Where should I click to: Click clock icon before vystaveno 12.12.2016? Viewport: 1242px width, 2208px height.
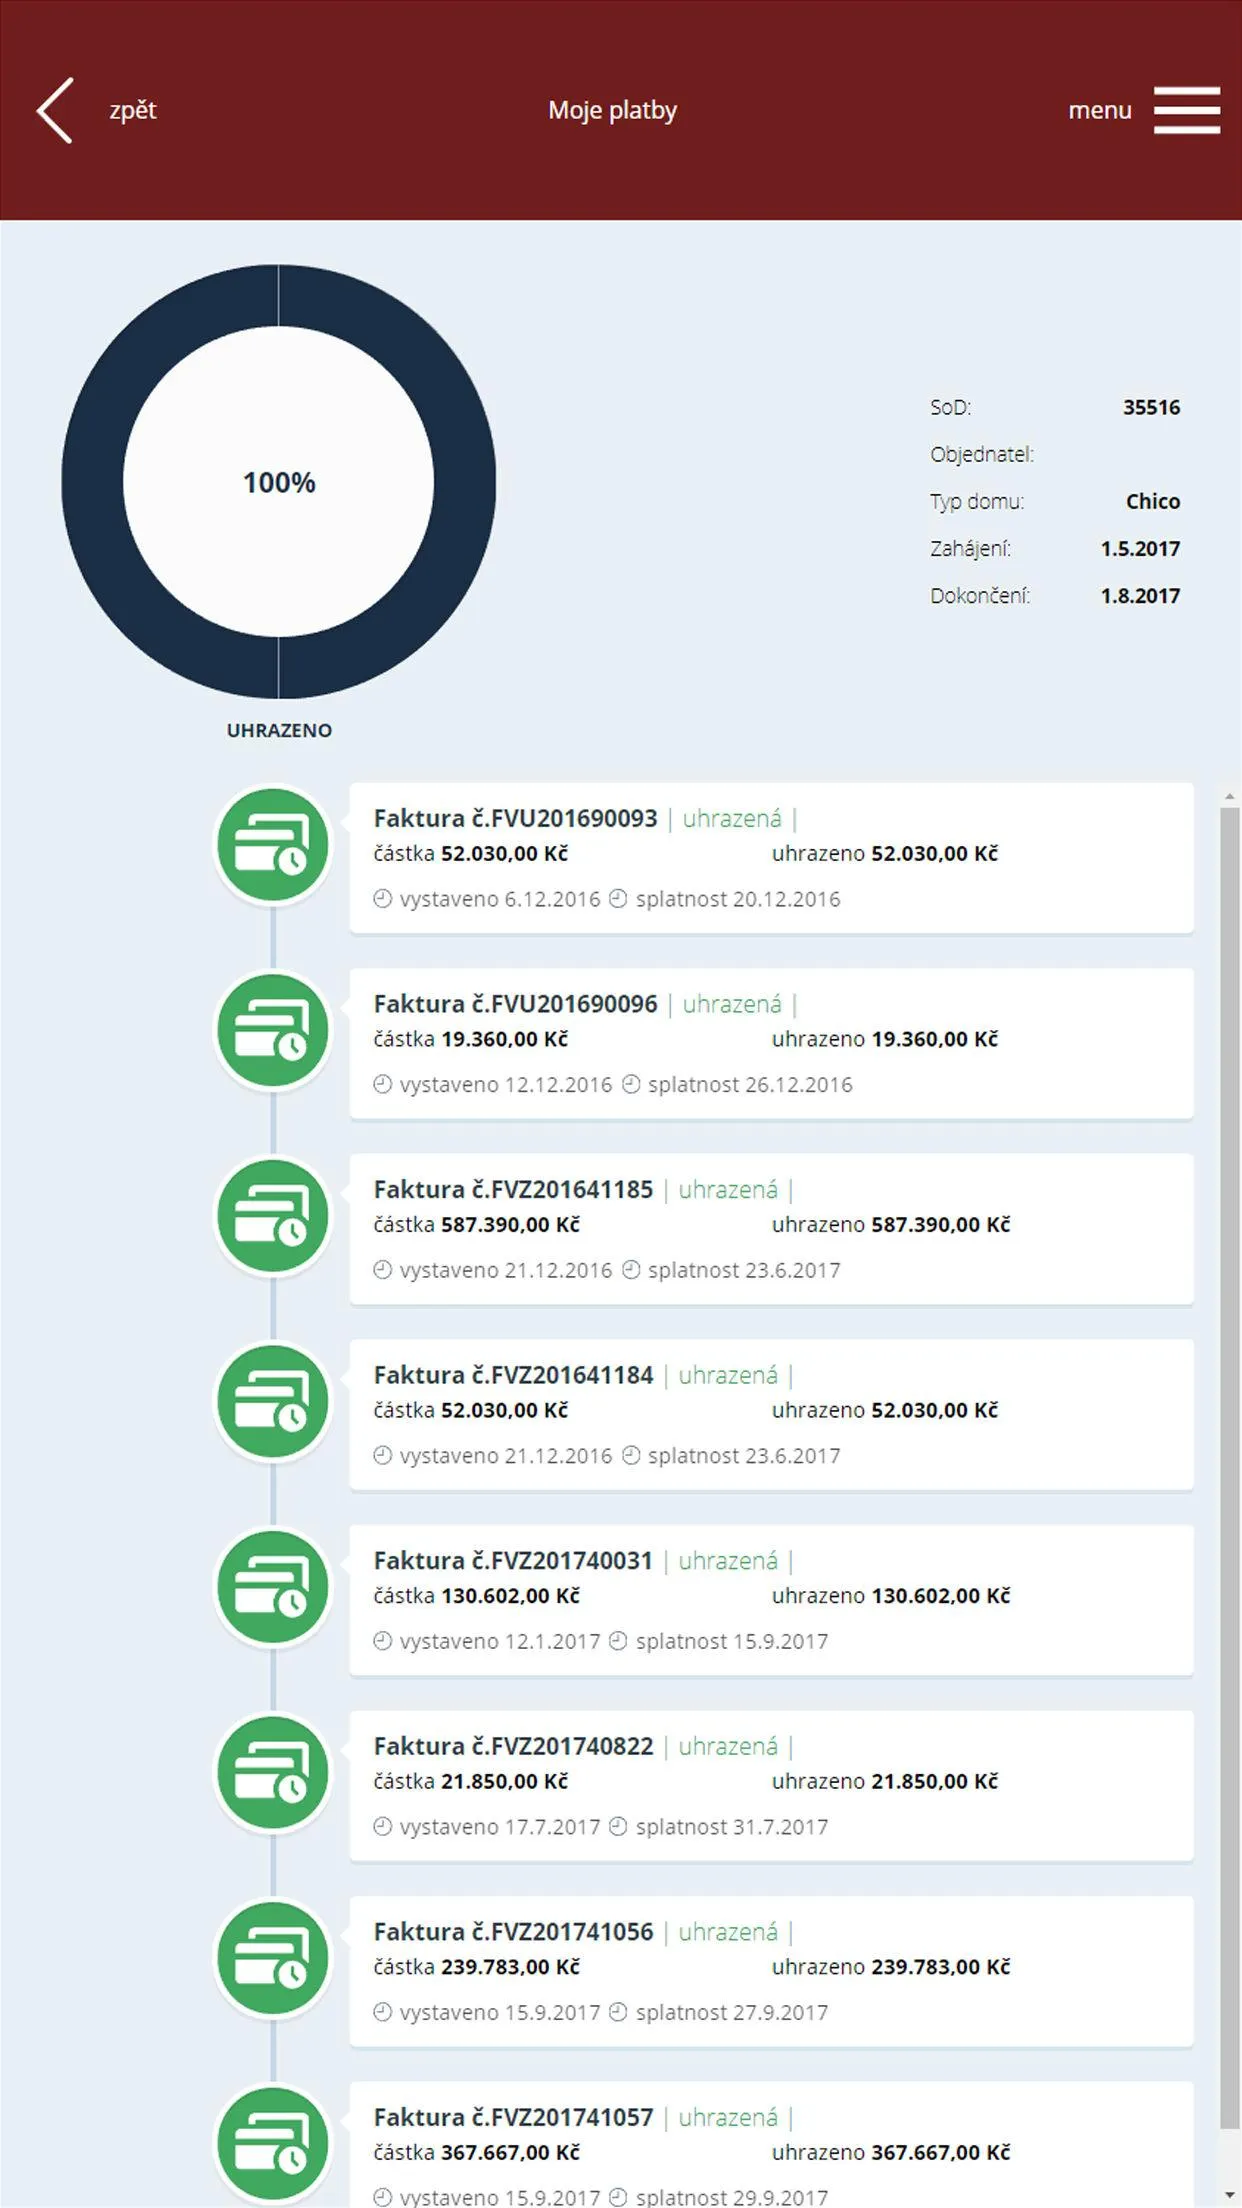(x=382, y=1084)
